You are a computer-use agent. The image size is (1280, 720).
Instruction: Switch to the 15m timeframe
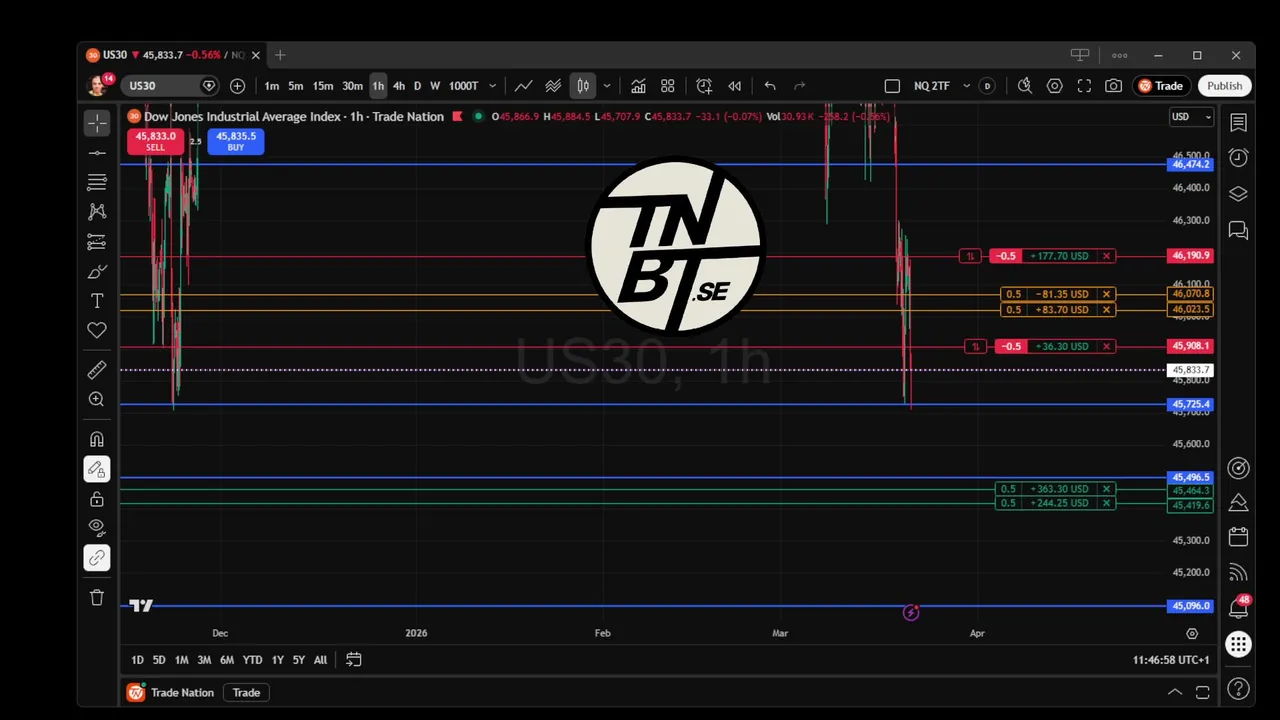(323, 86)
